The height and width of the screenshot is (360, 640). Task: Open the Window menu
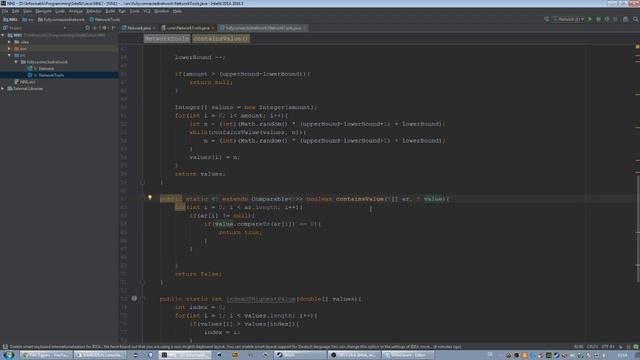(162, 11)
